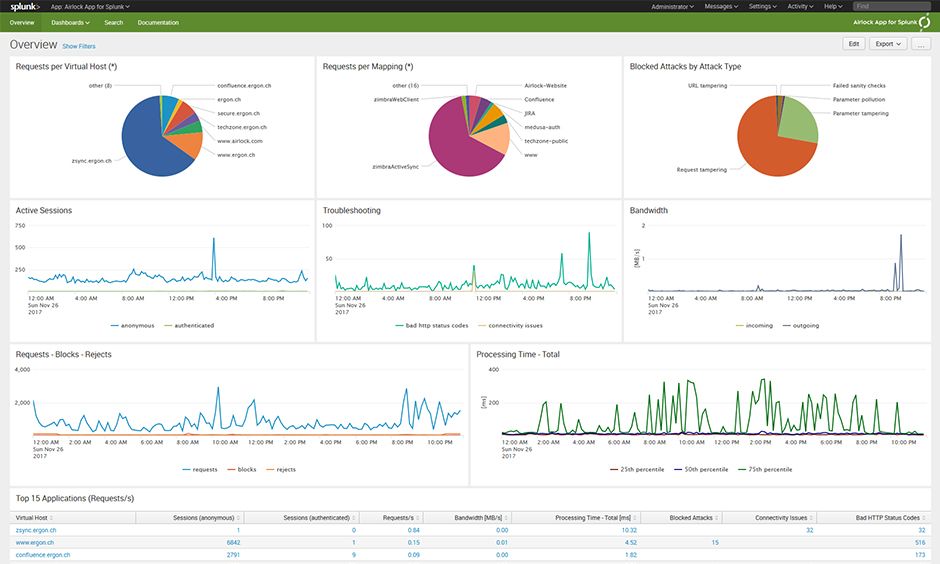Toggle the requests legend entry
940x564 pixels.
200,469
